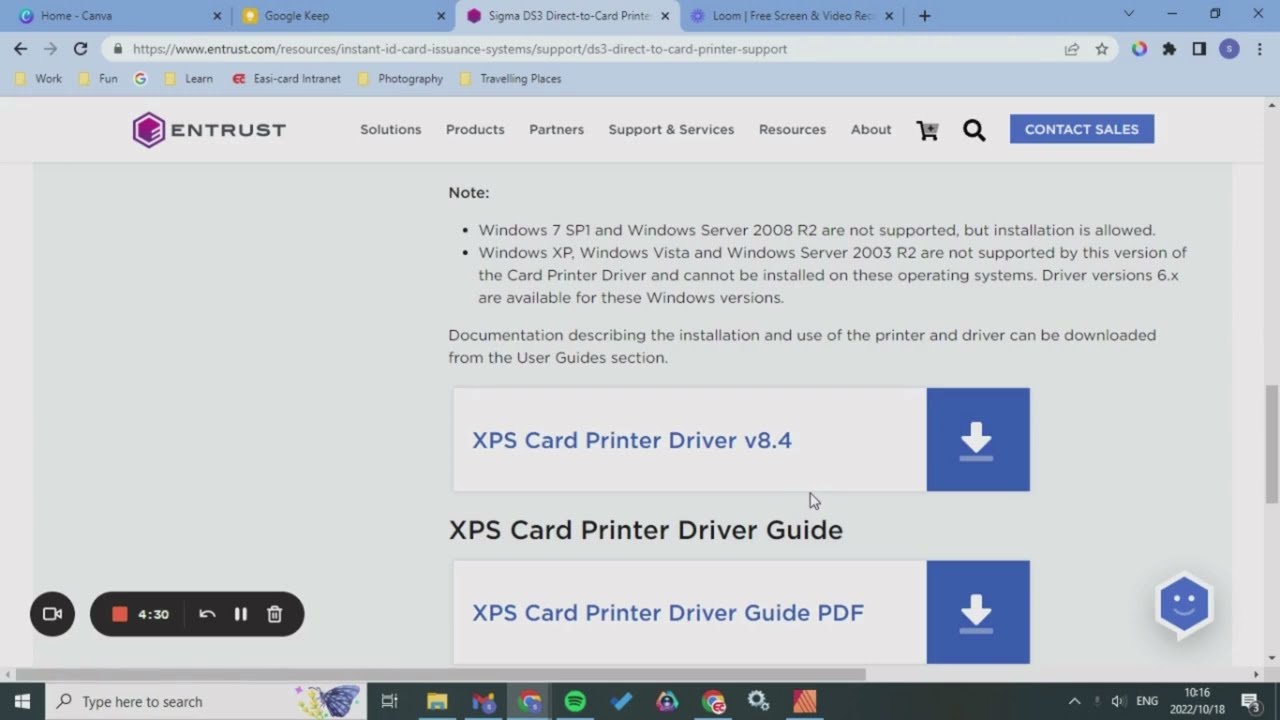
Task: Delete the Loom recording
Action: [275, 614]
